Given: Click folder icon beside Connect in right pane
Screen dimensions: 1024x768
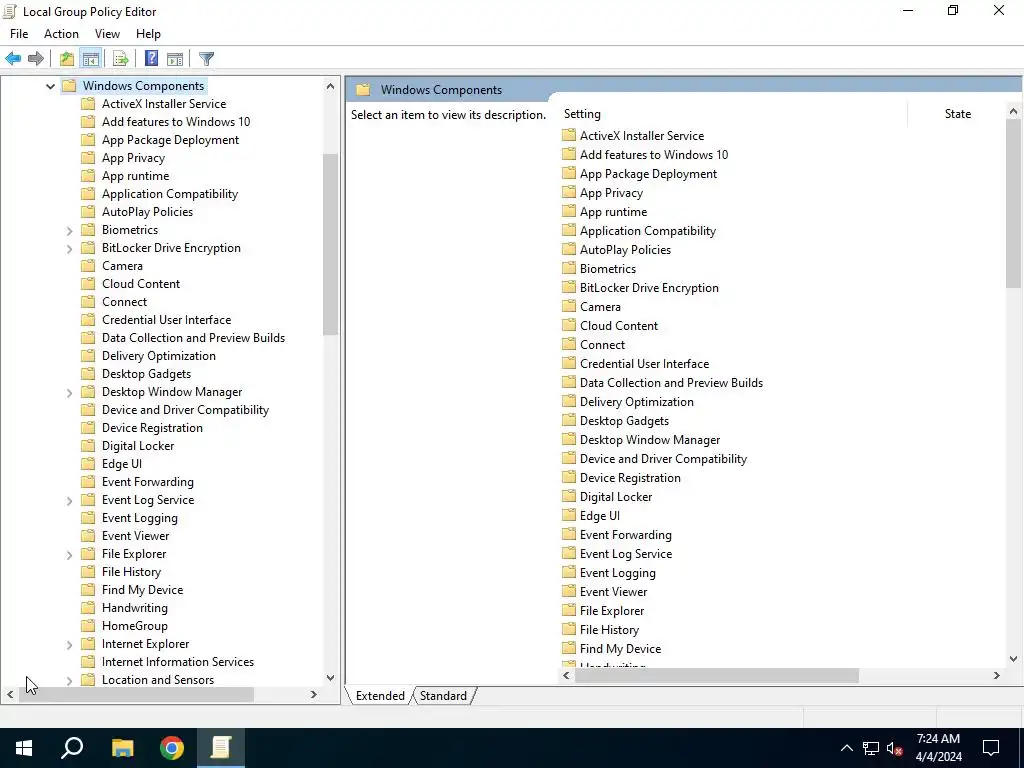Looking at the screenshot, I should (x=569, y=344).
